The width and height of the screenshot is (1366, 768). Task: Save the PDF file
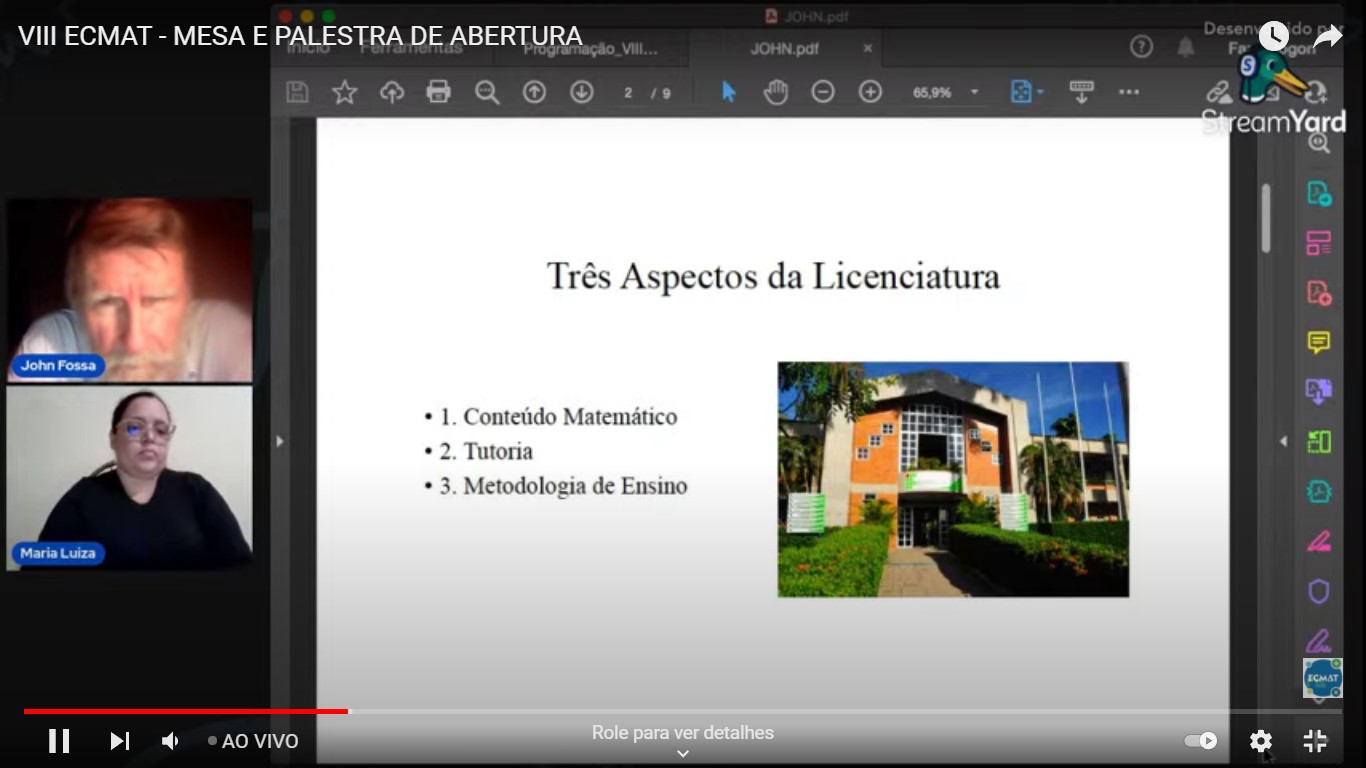tap(297, 91)
